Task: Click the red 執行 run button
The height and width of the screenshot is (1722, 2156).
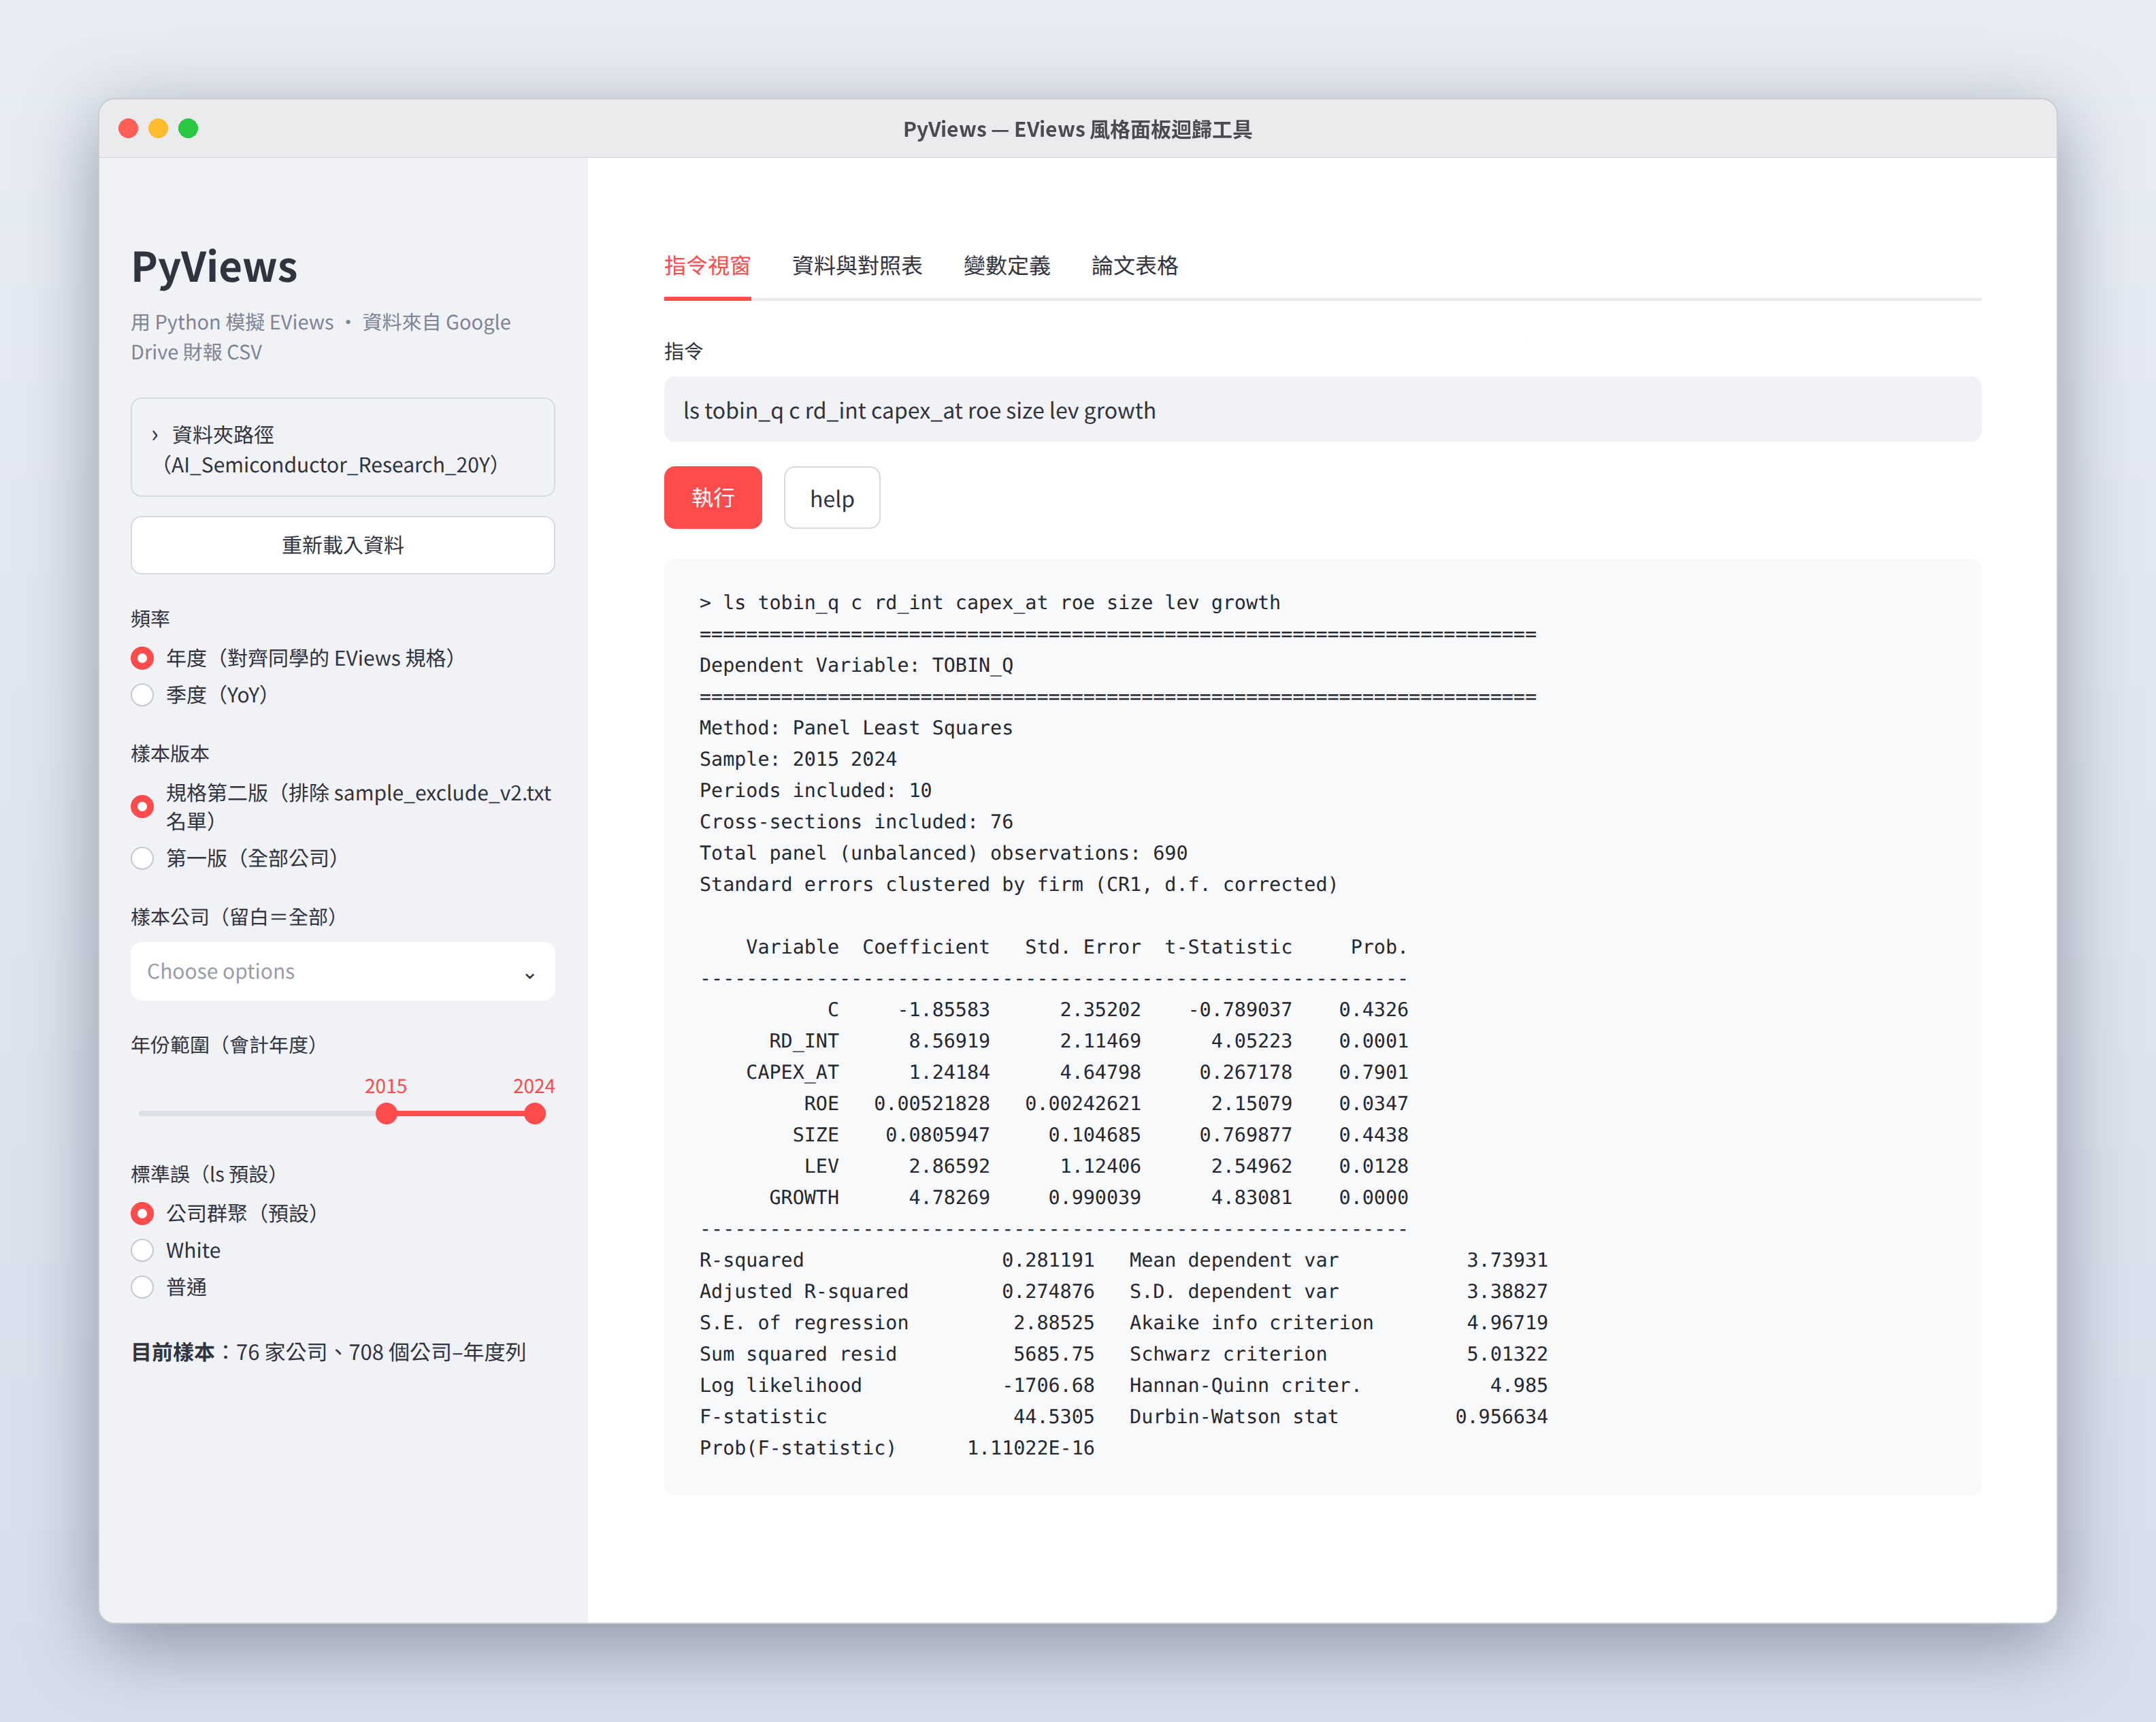Action: point(712,497)
